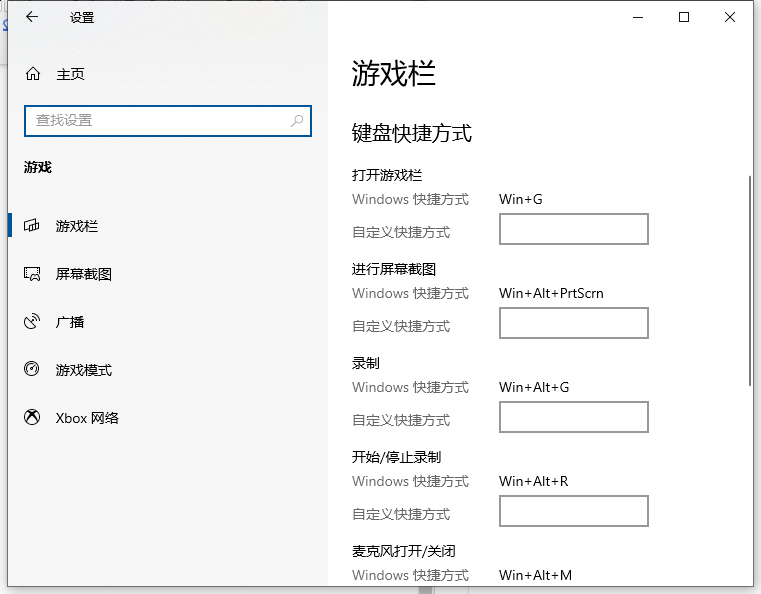Click the 广播 broadcast icon
Viewport: 761px width, 594px height.
pos(33,322)
